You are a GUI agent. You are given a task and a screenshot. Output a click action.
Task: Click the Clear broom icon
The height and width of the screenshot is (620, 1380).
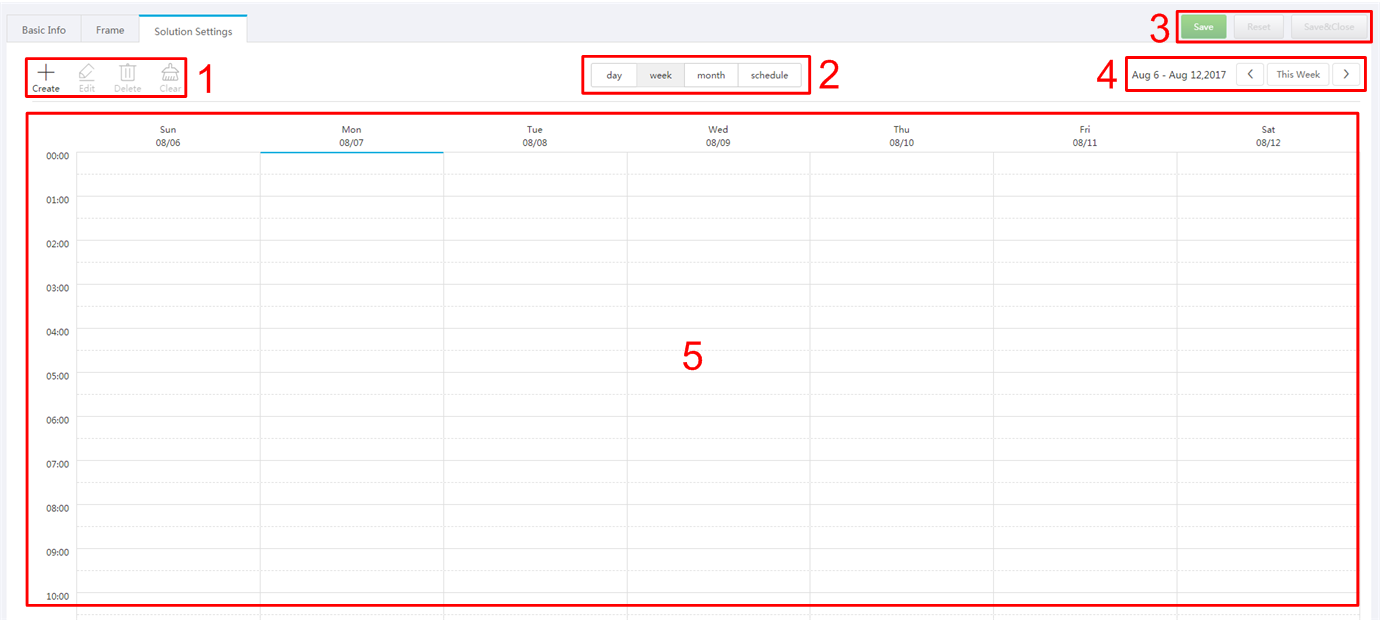(171, 72)
